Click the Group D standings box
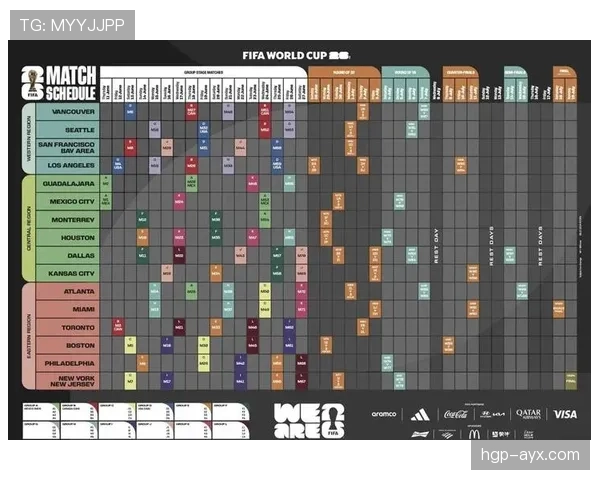This screenshot has width=600, height=480. click(x=155, y=412)
